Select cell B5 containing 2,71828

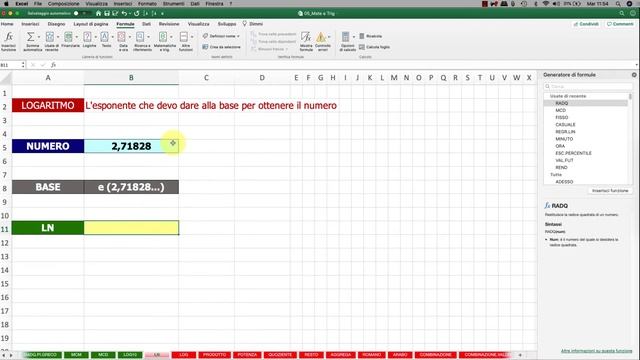(131, 146)
